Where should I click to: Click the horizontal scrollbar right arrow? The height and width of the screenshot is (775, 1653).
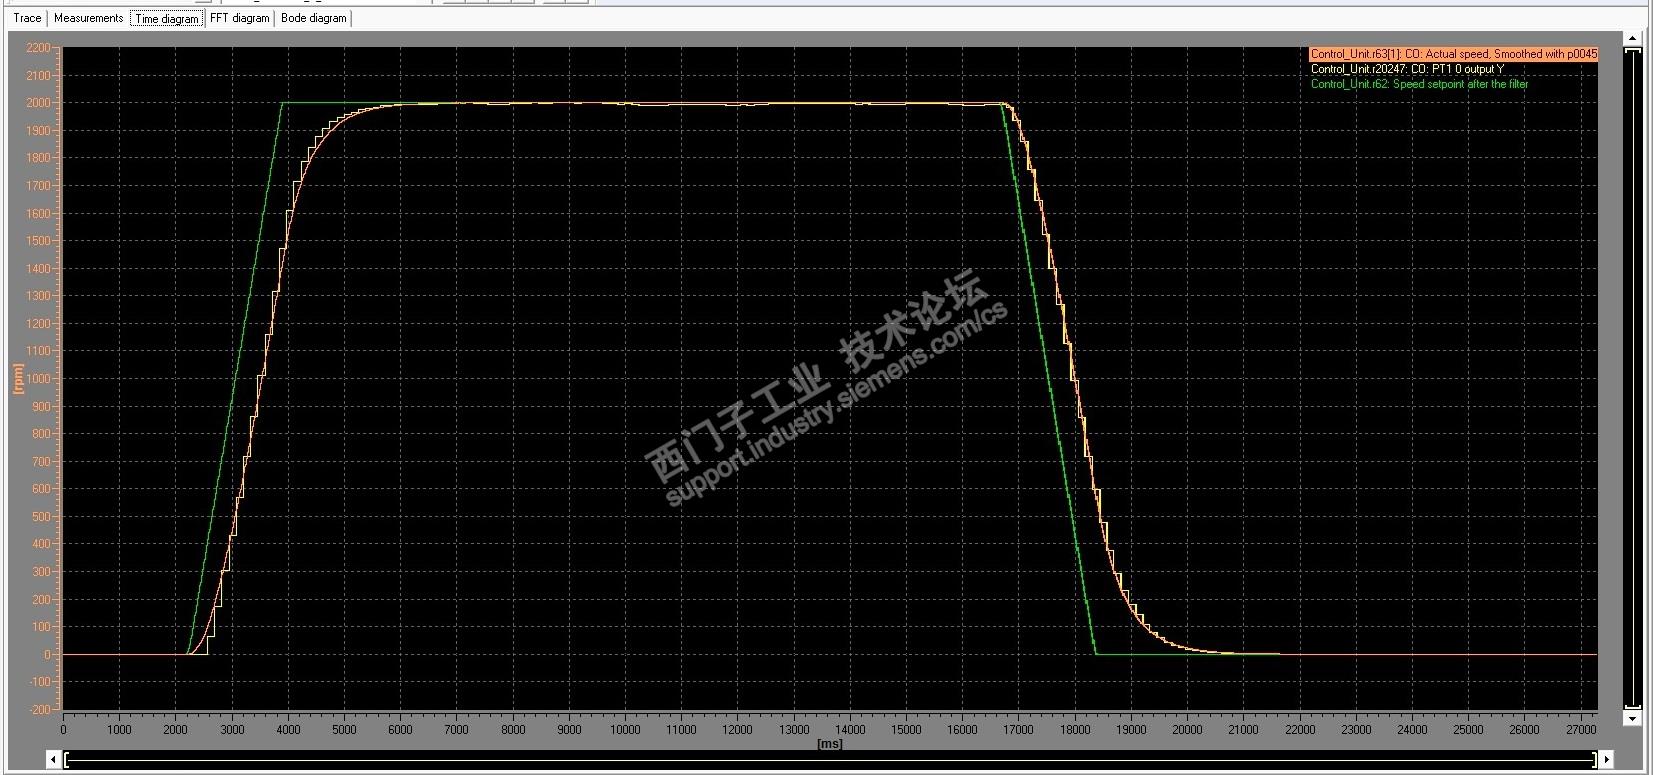click(1606, 760)
